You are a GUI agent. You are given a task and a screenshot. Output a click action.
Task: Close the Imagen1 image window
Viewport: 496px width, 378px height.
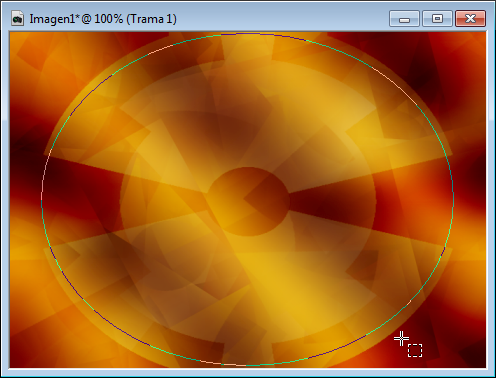[470, 19]
